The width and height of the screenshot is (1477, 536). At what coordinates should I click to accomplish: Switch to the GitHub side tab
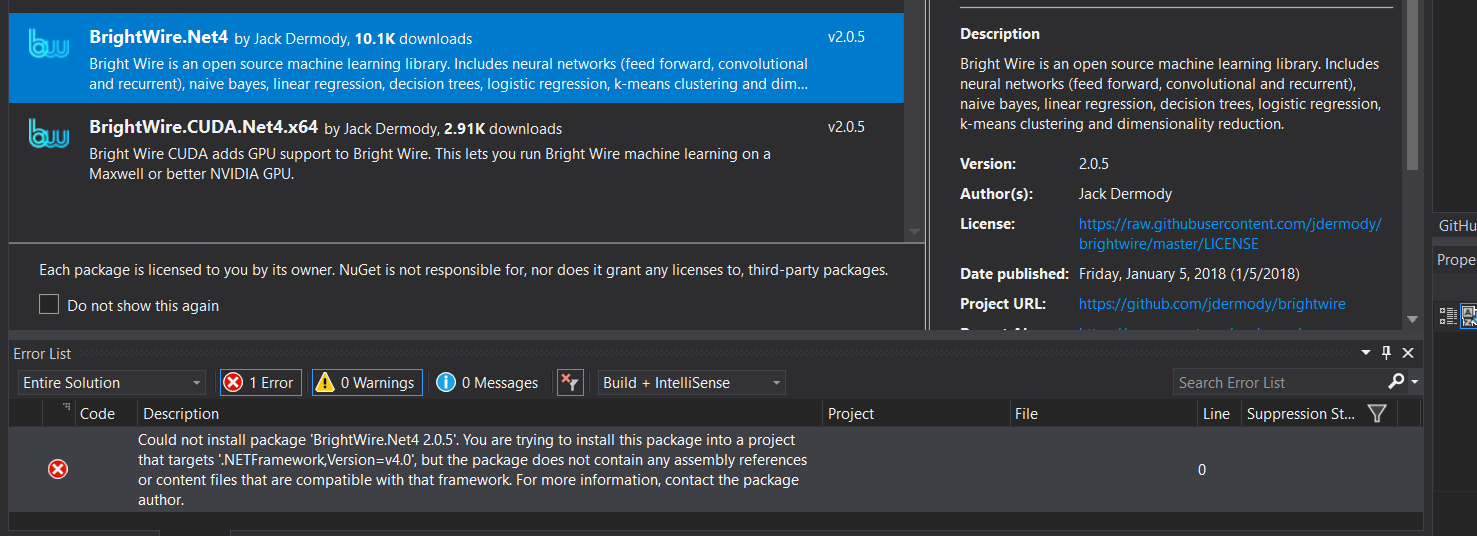[1457, 226]
